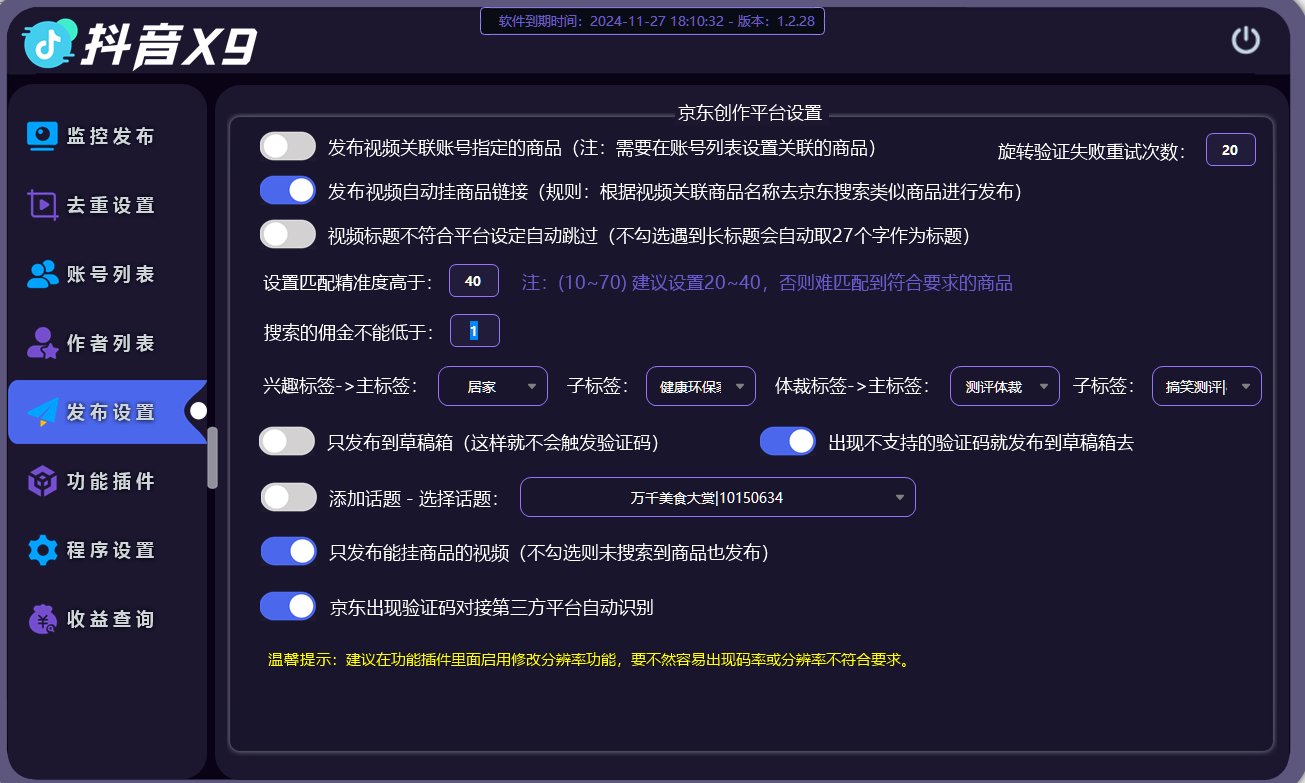
Task: Expand the 搞笑测评 sub-tag dropdown
Action: pos(1207,386)
